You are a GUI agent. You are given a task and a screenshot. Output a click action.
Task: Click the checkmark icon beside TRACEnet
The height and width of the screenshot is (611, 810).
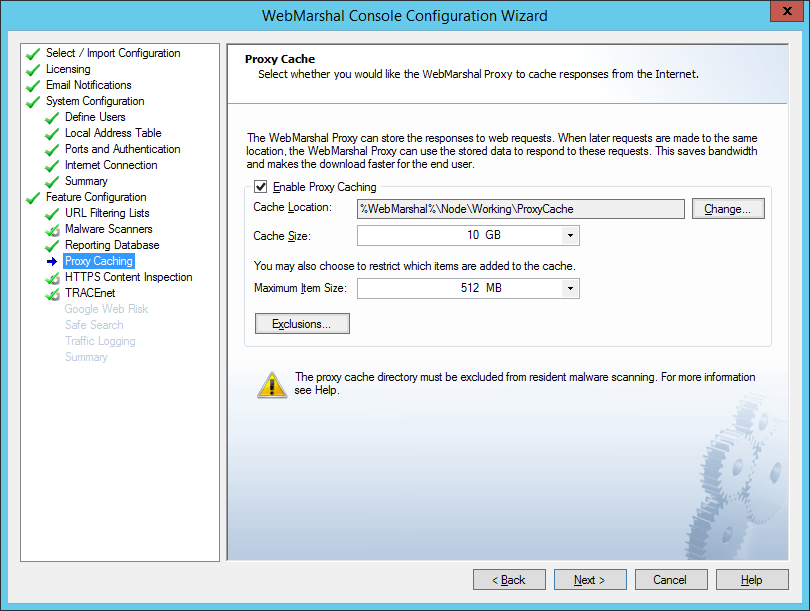coord(53,294)
